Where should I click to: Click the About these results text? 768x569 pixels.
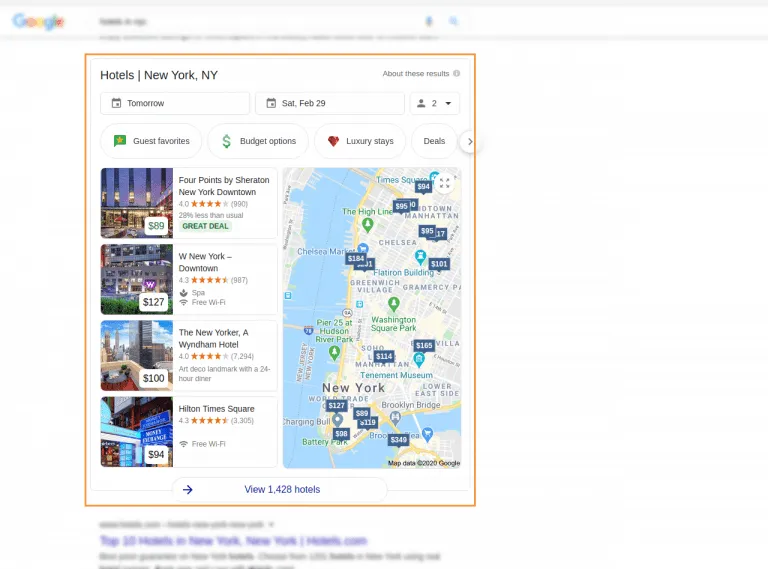point(415,73)
